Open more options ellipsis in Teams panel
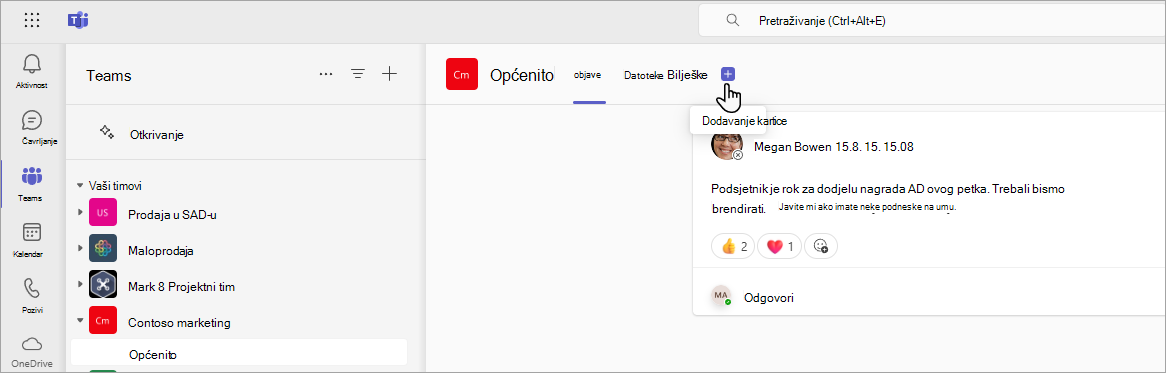 click(326, 74)
